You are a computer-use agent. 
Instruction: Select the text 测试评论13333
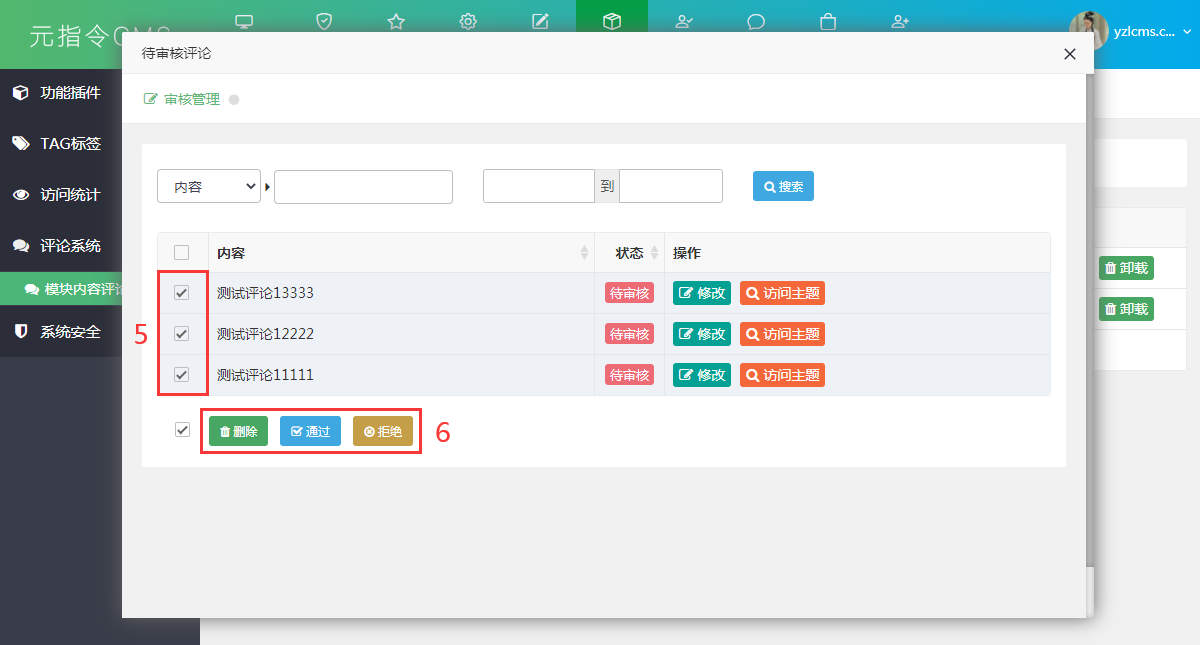265,293
